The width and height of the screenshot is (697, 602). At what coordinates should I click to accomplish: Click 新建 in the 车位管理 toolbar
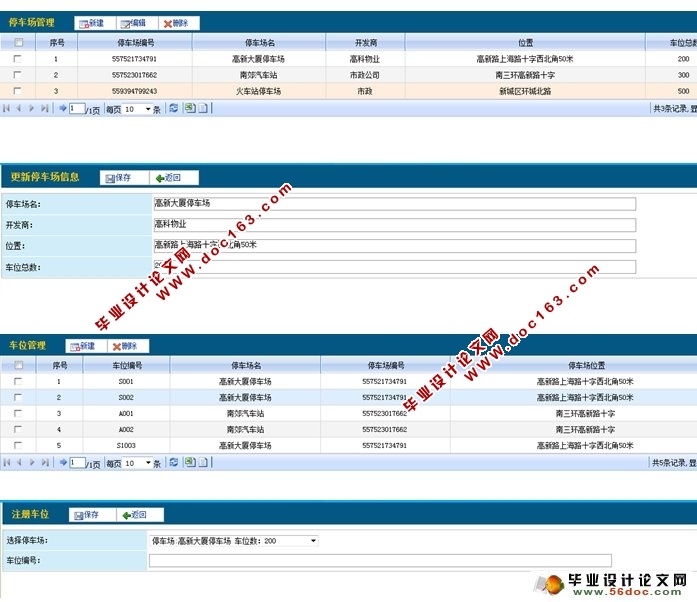(x=86, y=346)
